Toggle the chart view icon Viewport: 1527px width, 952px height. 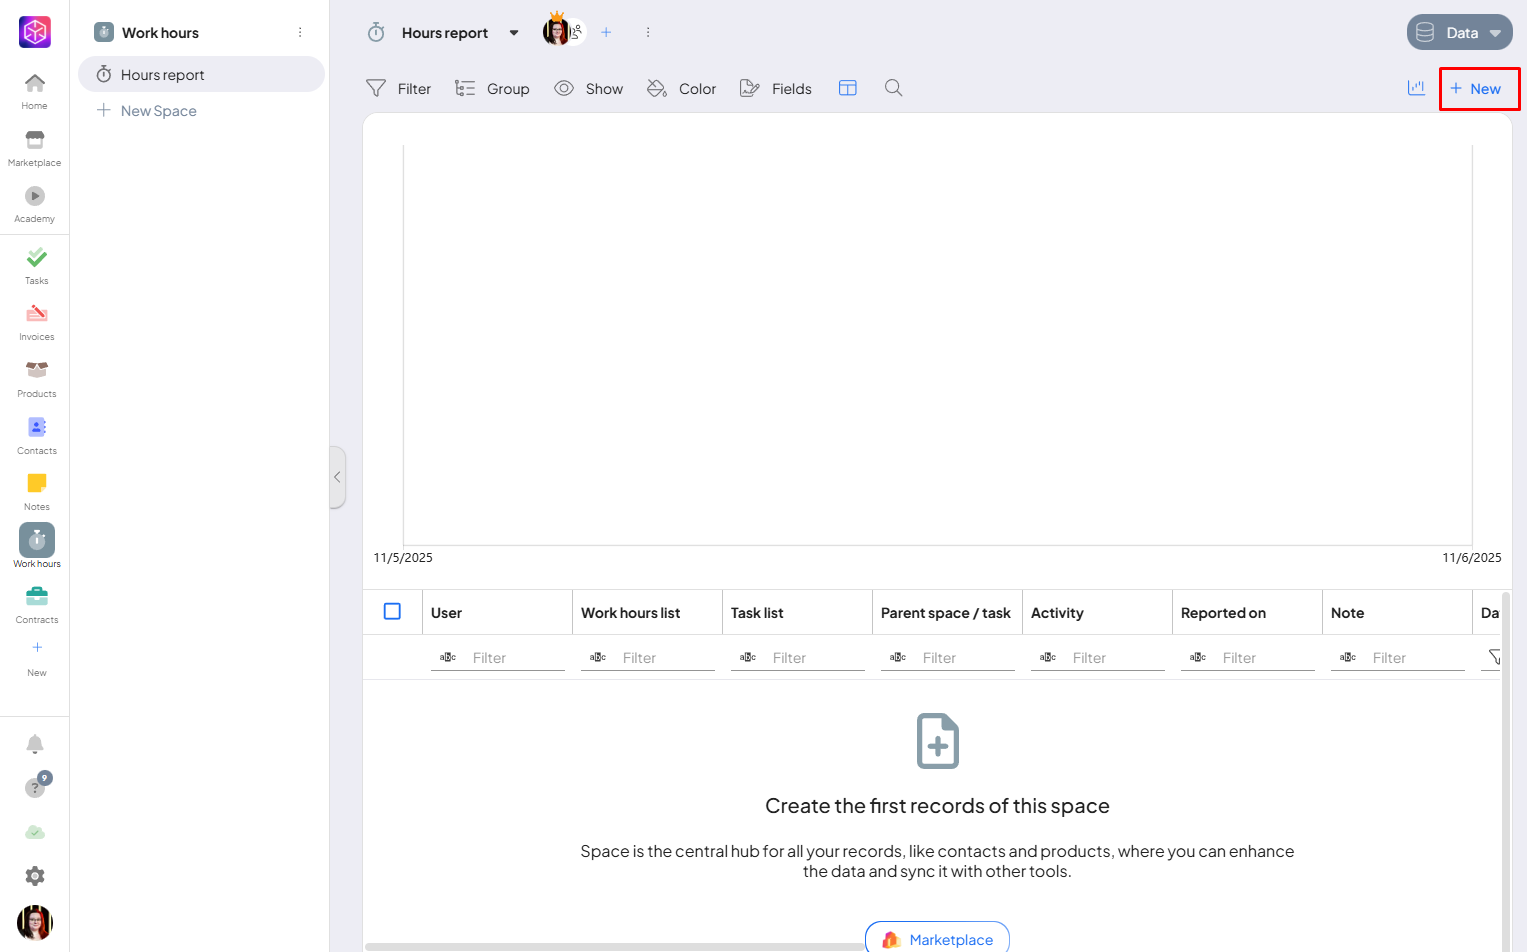[1416, 88]
